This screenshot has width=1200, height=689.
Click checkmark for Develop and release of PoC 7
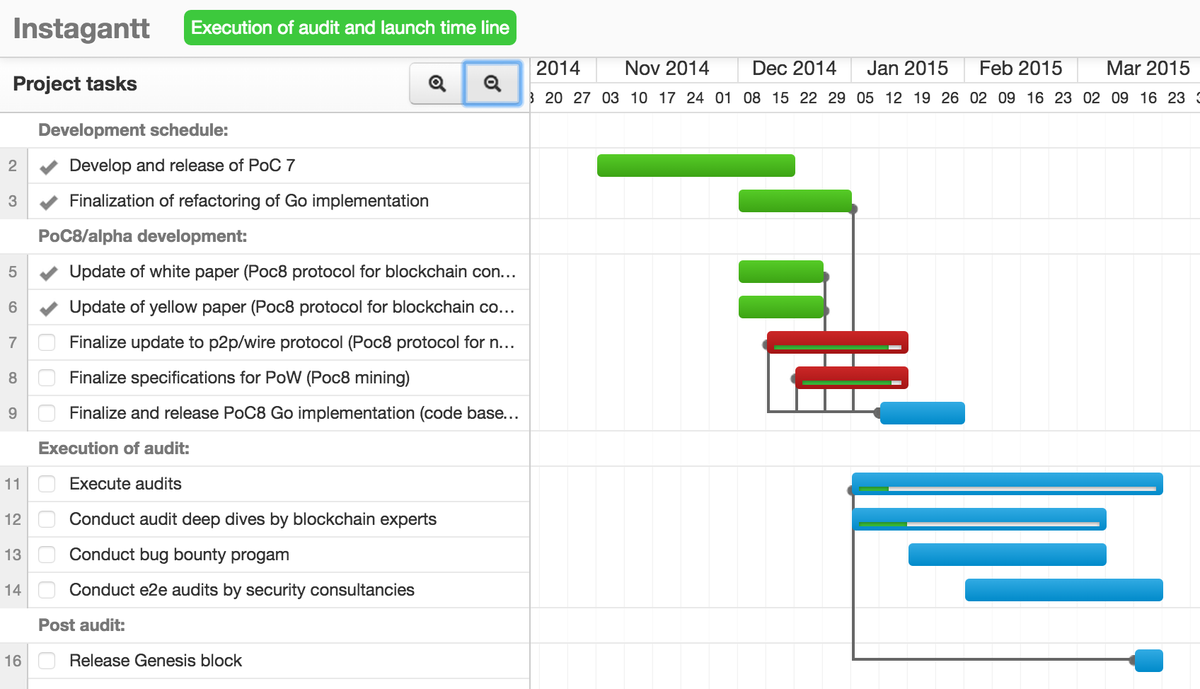coord(47,166)
